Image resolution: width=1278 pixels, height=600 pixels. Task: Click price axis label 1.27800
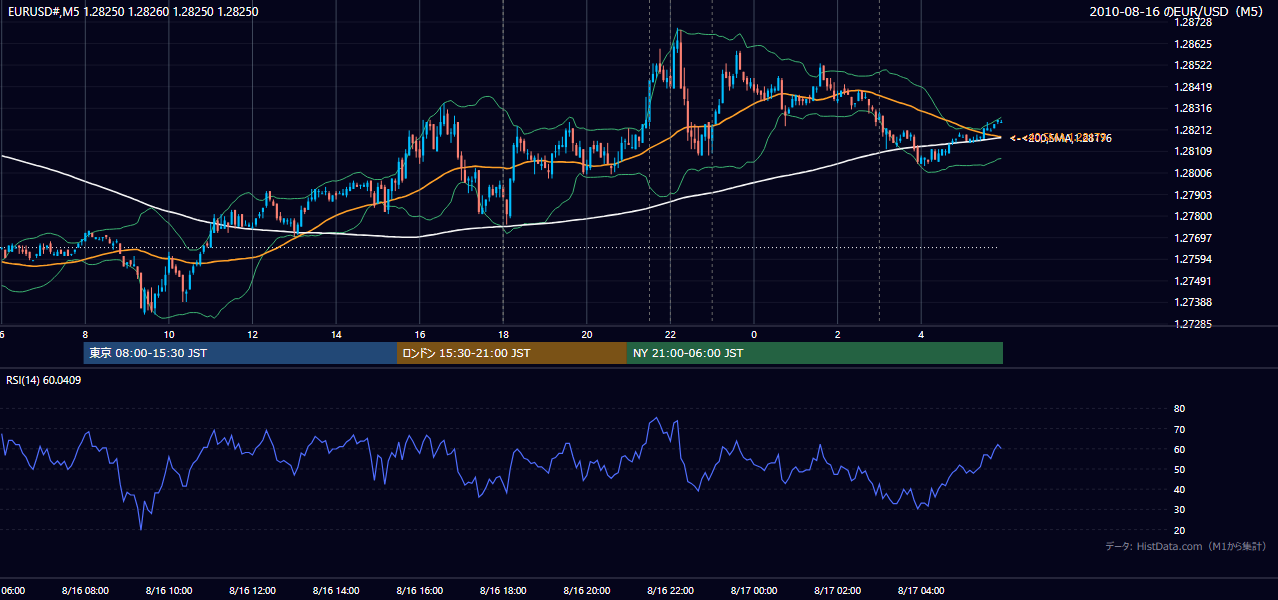[1194, 216]
